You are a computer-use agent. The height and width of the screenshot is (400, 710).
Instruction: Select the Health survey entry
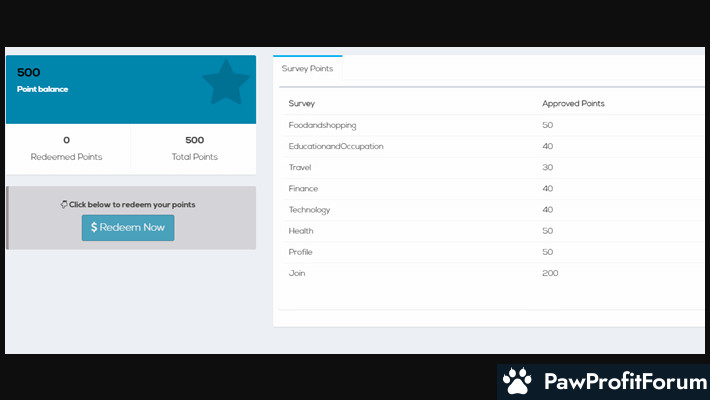tap(301, 231)
